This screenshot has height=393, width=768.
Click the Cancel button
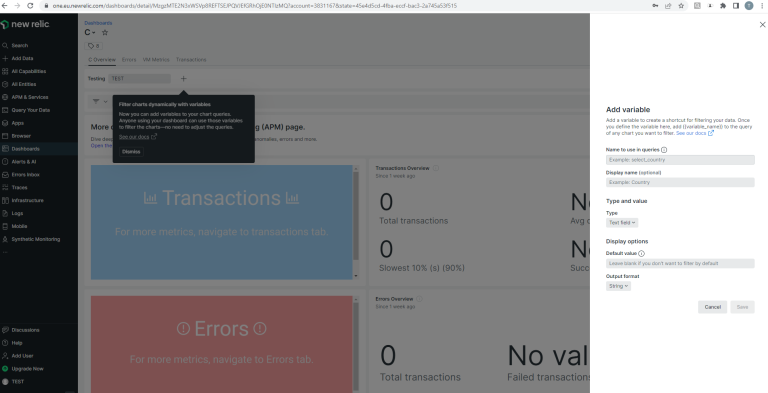click(712, 307)
